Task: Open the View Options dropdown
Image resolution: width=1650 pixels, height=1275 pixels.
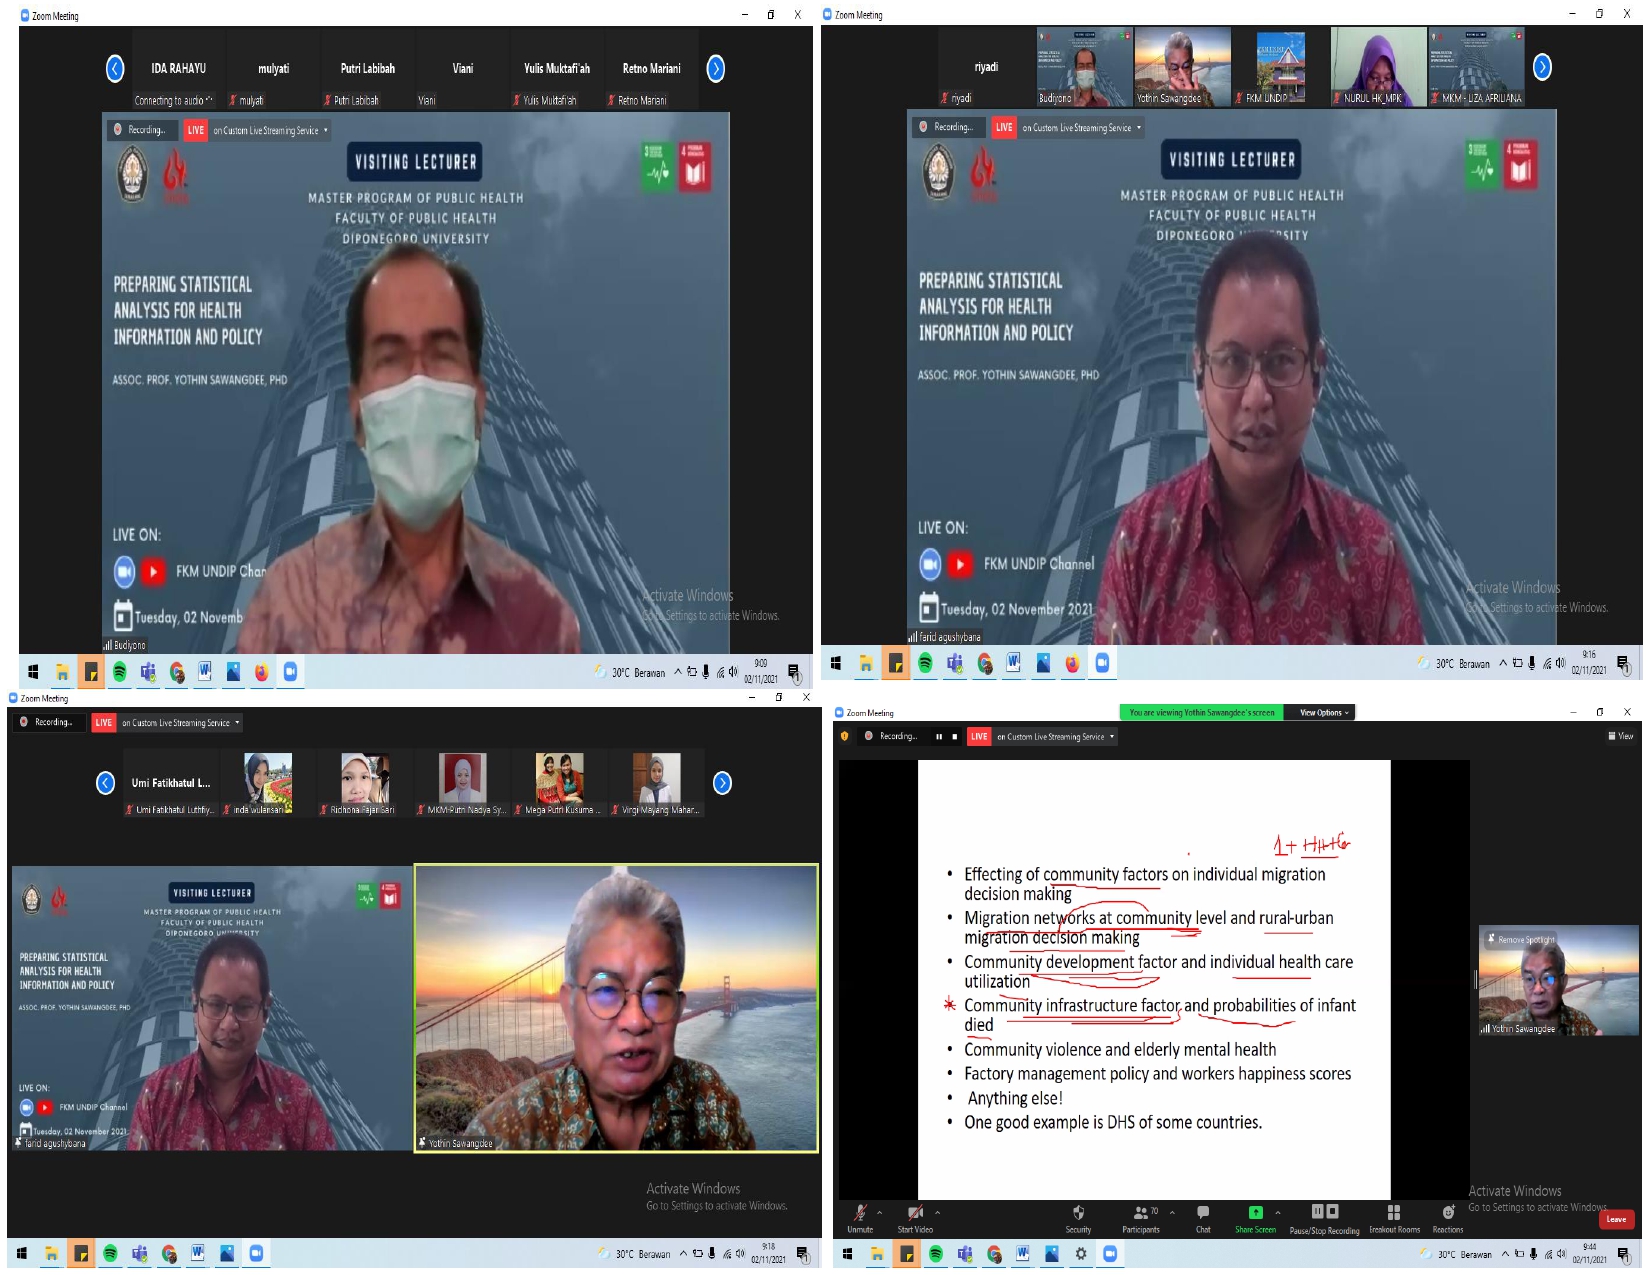Action: click(1324, 713)
